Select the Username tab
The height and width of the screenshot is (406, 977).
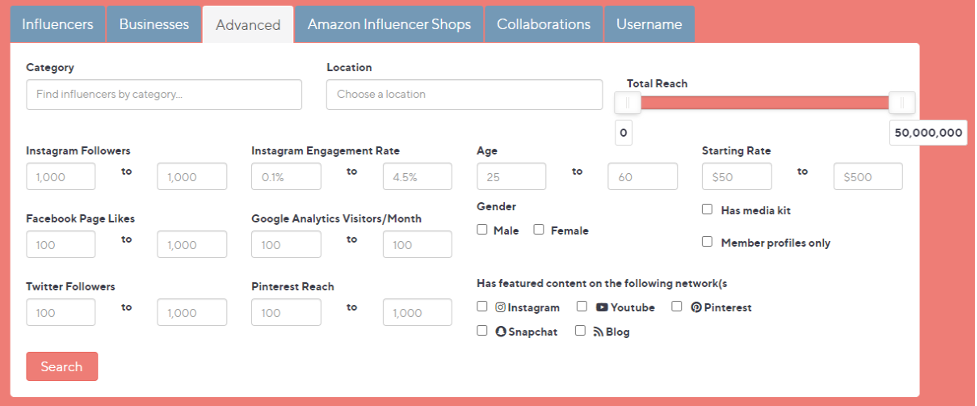pos(649,24)
